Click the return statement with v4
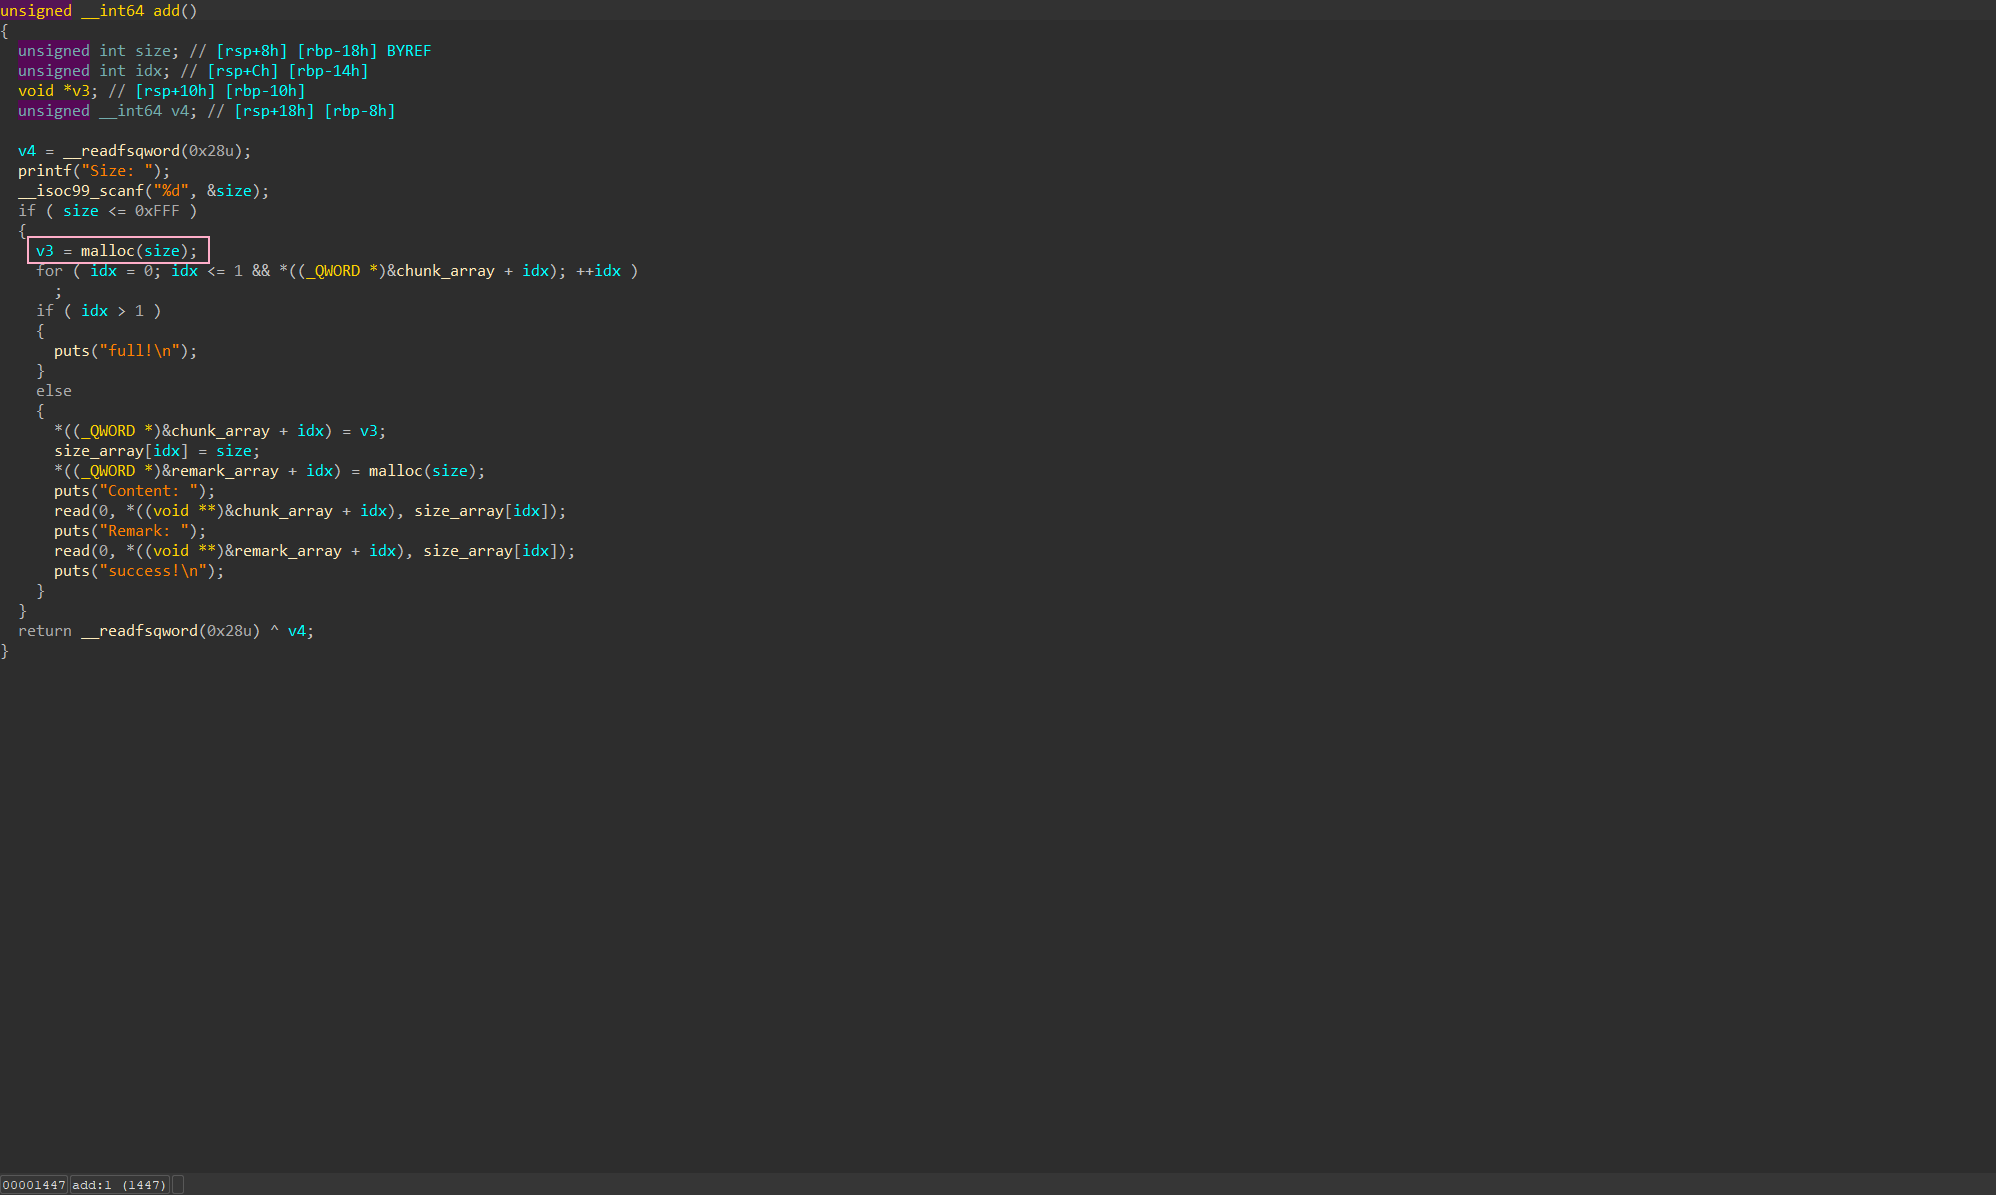The height and width of the screenshot is (1195, 1996). (x=166, y=631)
